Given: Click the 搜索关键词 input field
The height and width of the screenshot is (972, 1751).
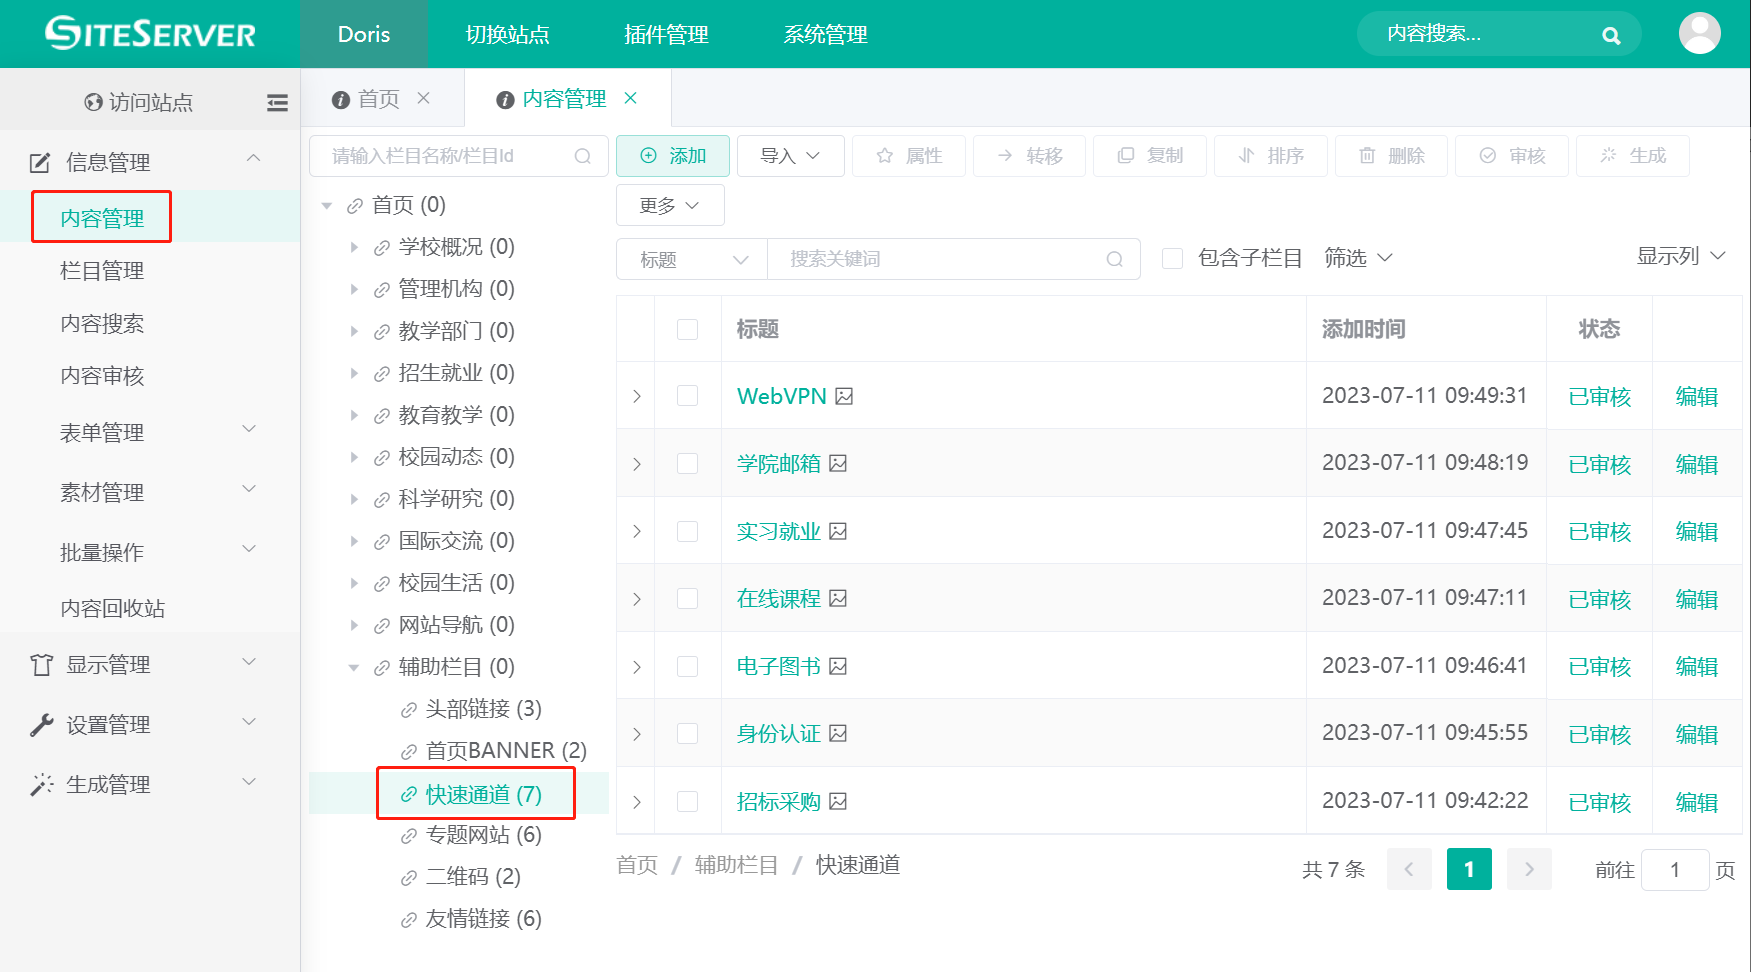Looking at the screenshot, I should click(940, 259).
